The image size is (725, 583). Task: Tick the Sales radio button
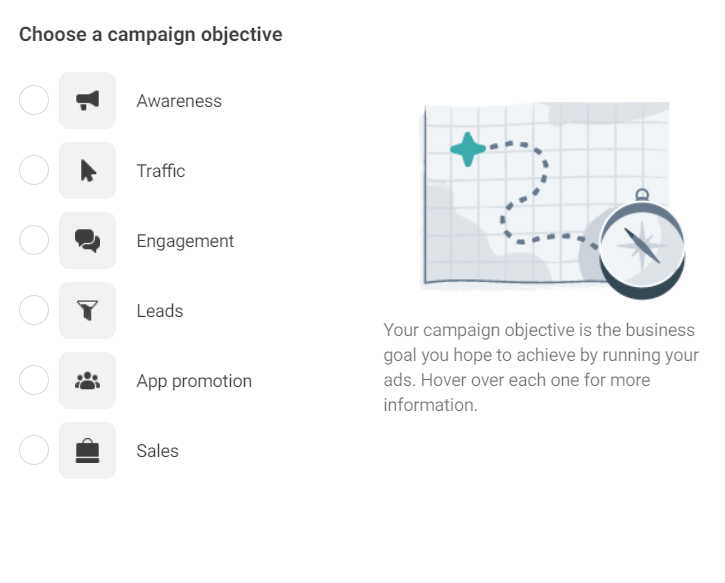[34, 451]
